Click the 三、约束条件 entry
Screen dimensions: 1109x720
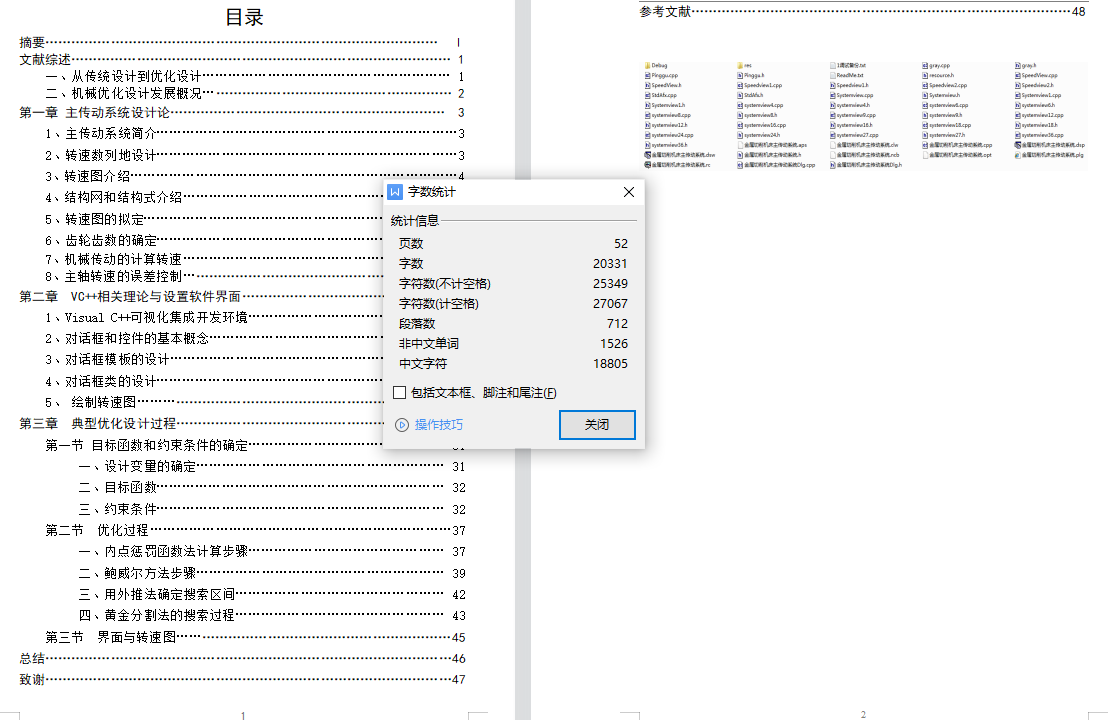272,509
